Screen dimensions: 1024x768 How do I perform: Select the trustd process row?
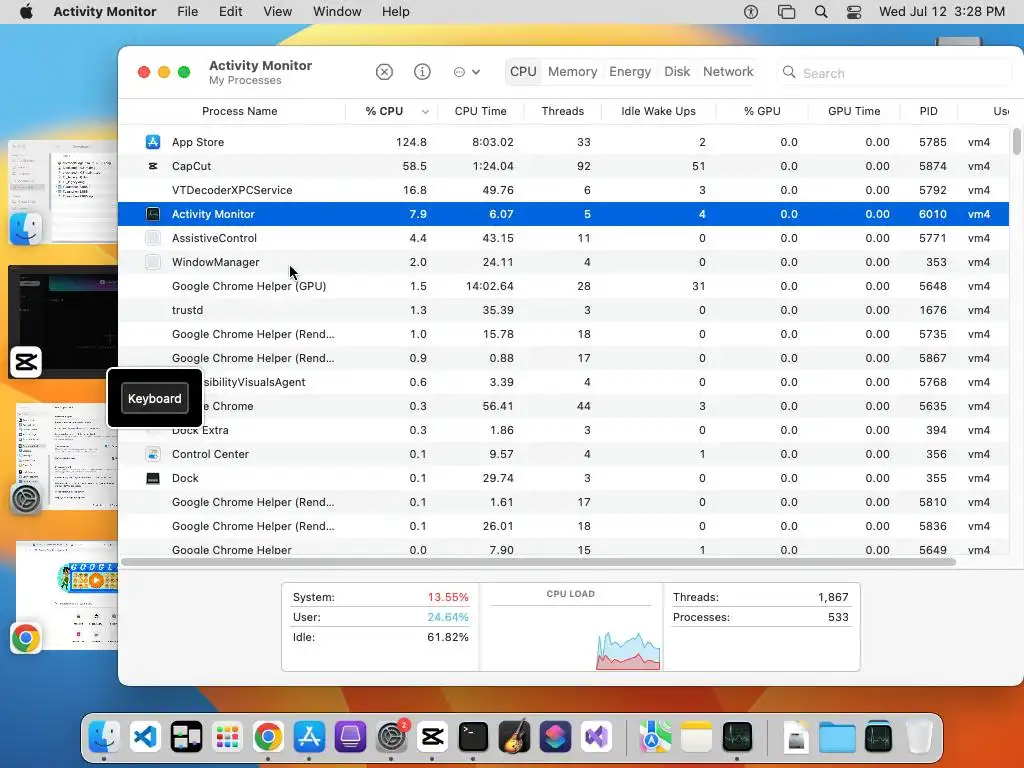563,310
